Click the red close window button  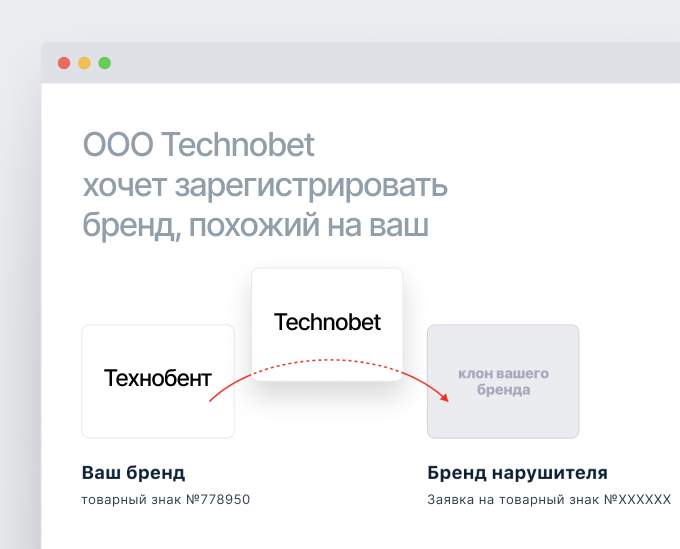(x=64, y=63)
